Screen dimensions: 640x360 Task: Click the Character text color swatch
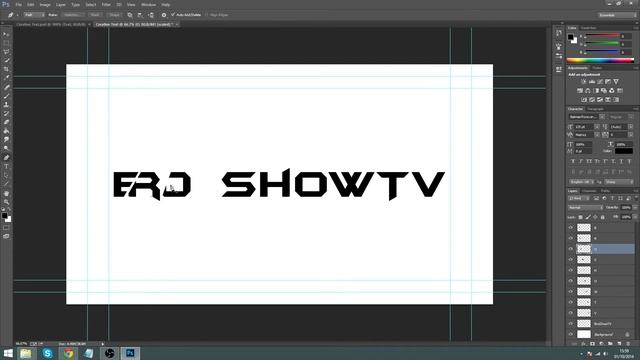point(624,151)
